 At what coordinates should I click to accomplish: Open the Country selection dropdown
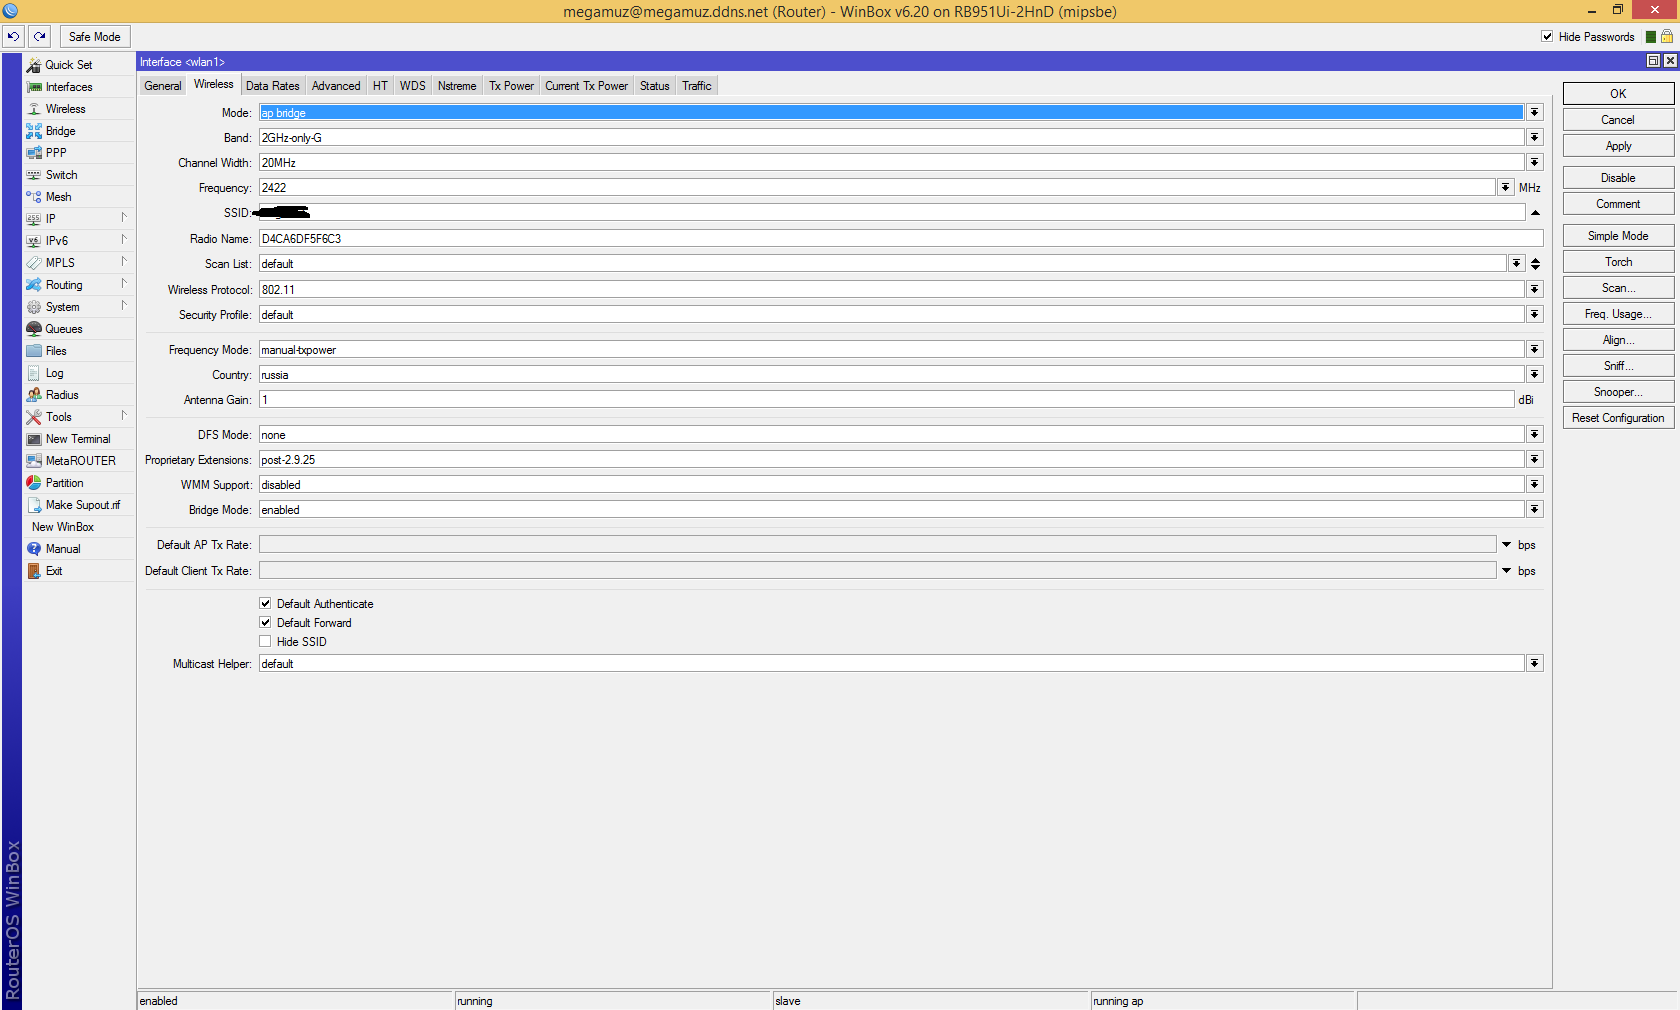pos(1533,374)
